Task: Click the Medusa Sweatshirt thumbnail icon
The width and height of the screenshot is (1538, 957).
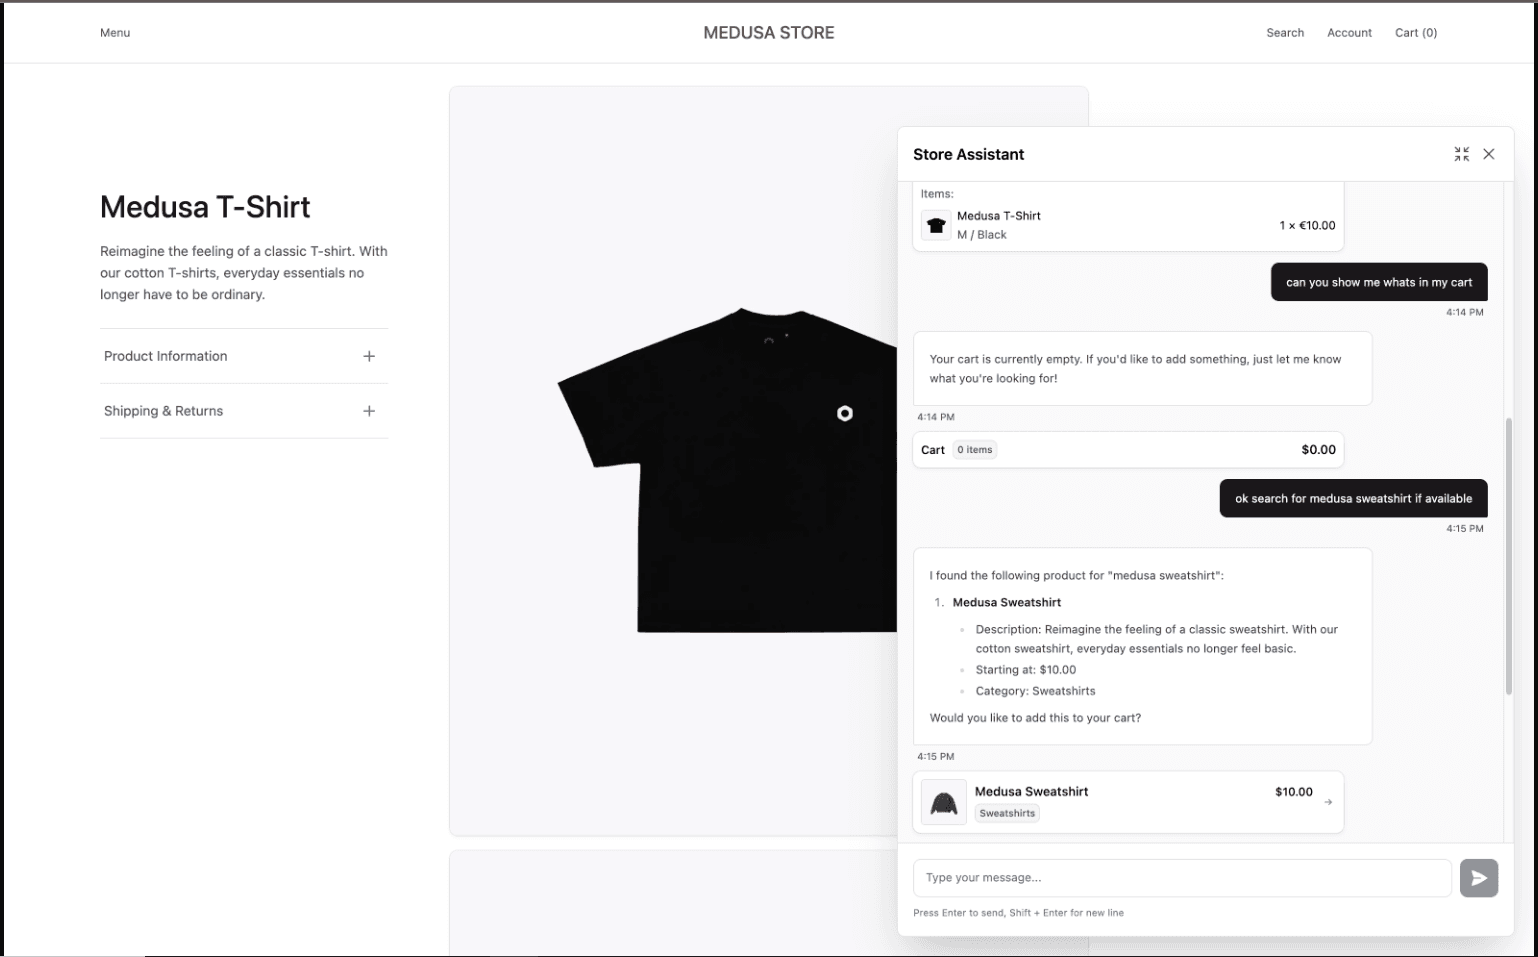Action: (943, 802)
